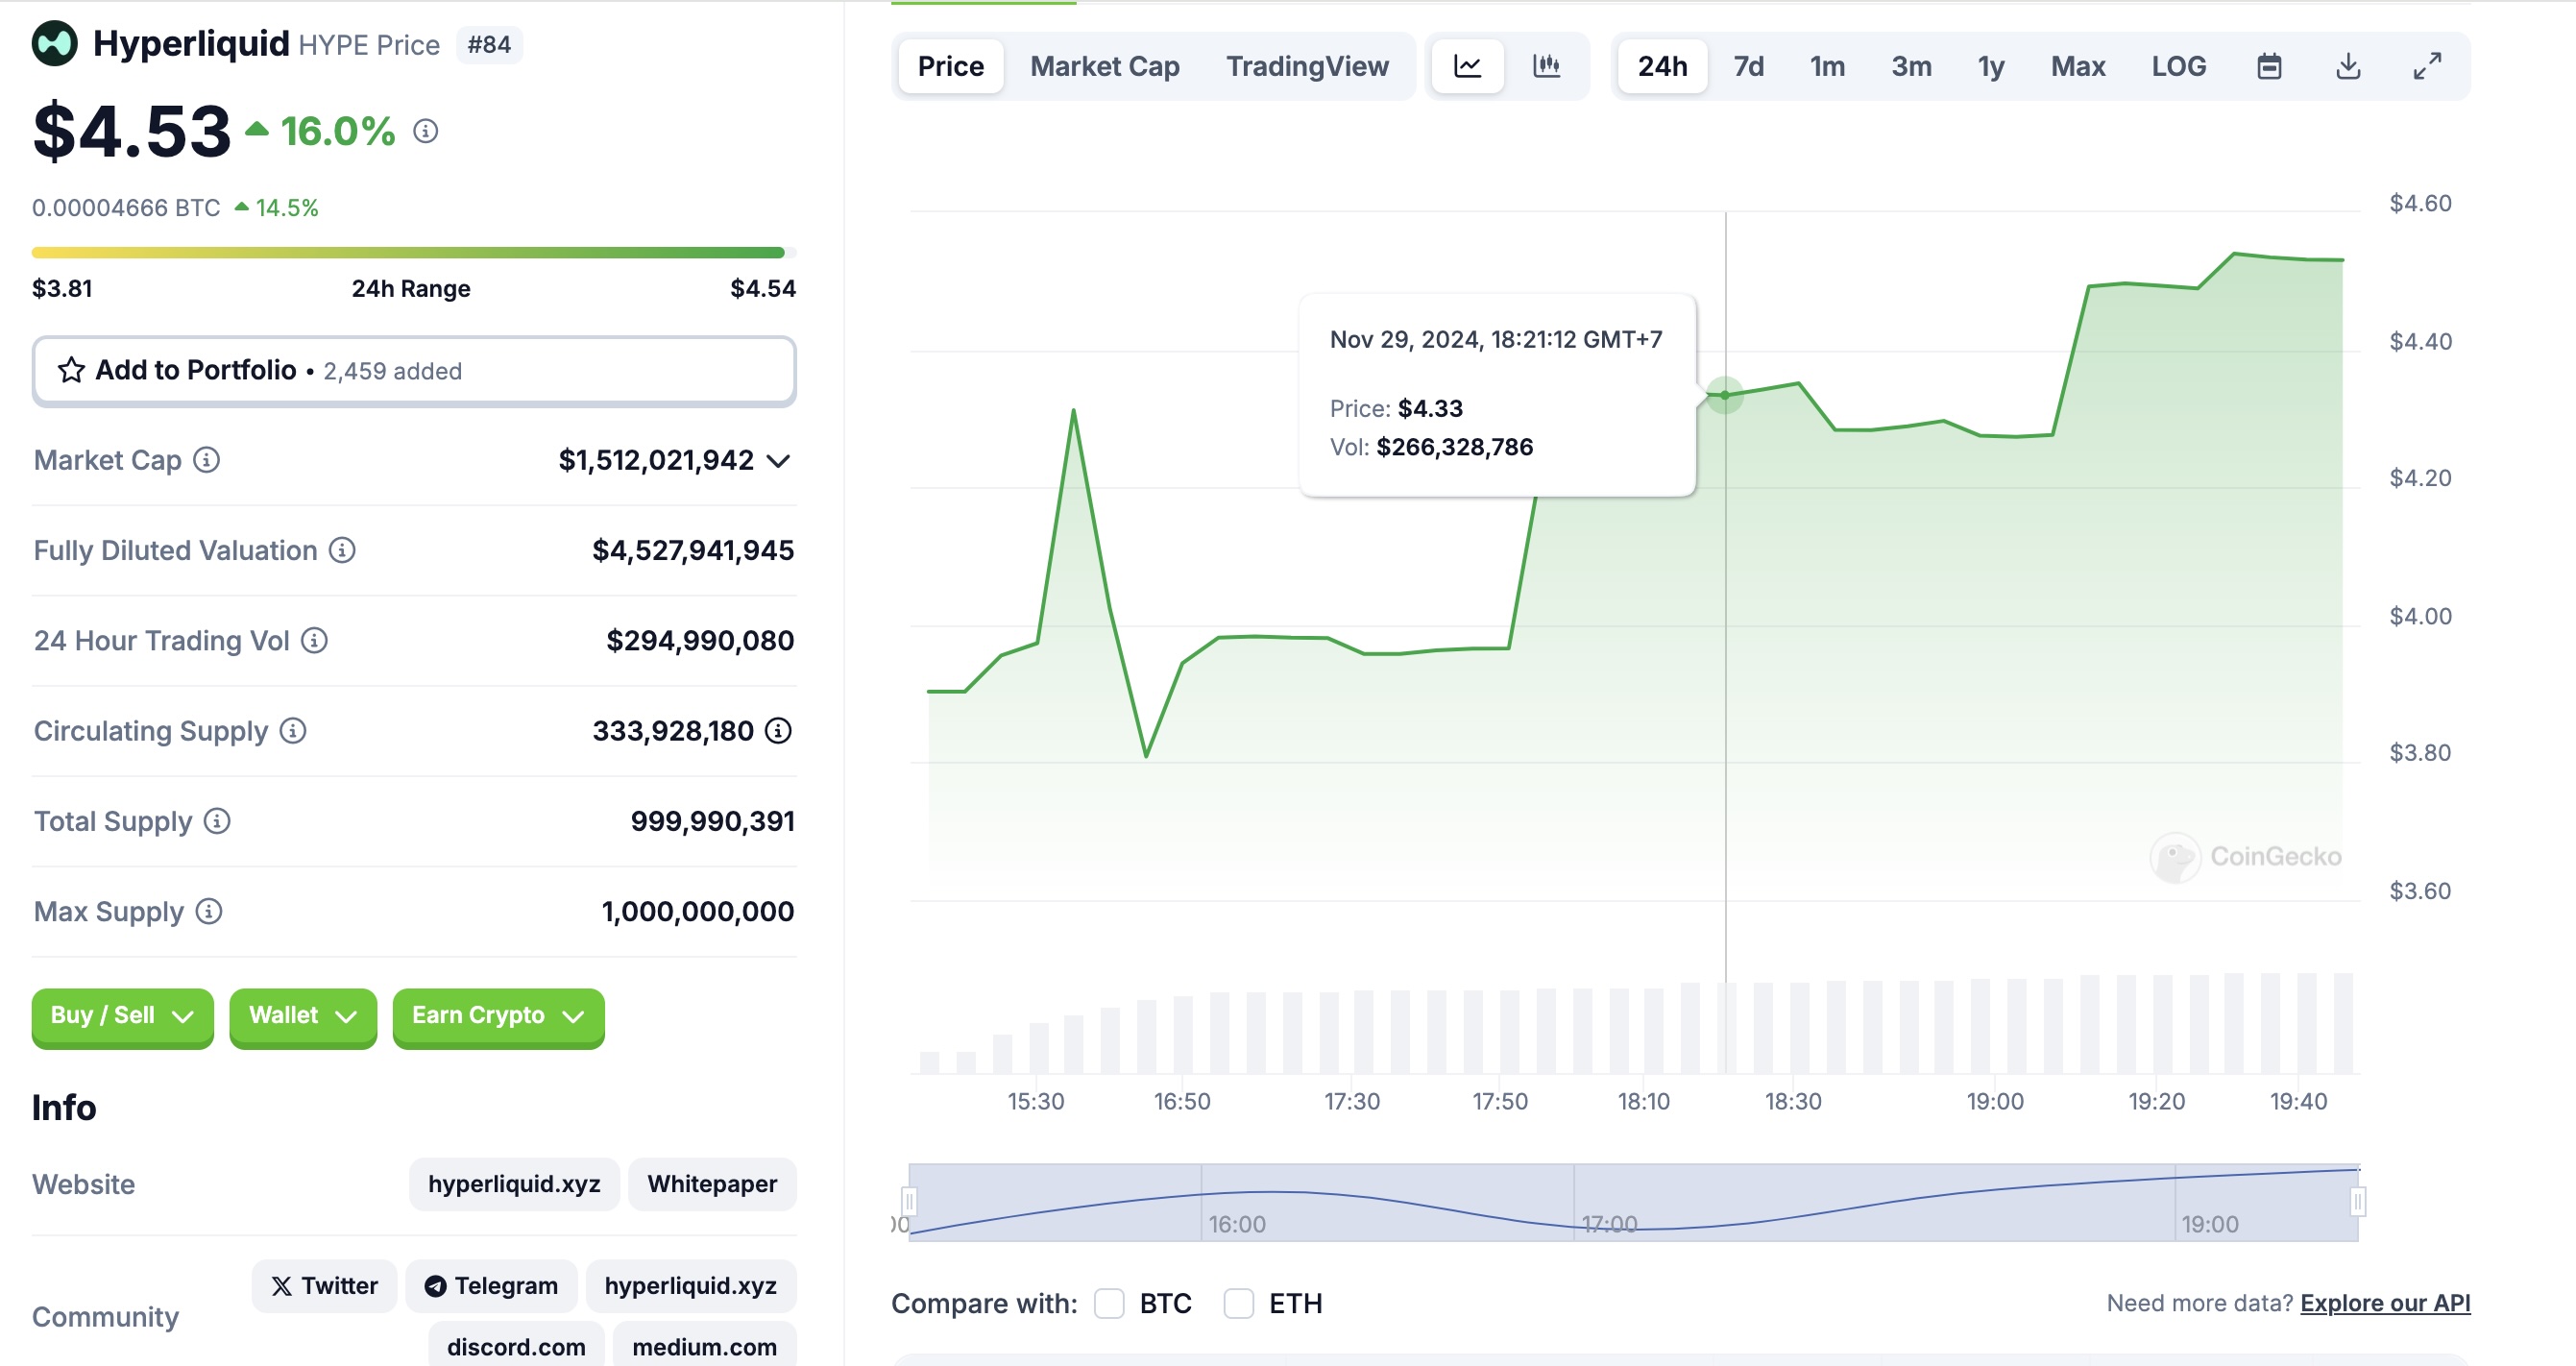Open Wallet dropdown
The image size is (2576, 1366).
(303, 1016)
